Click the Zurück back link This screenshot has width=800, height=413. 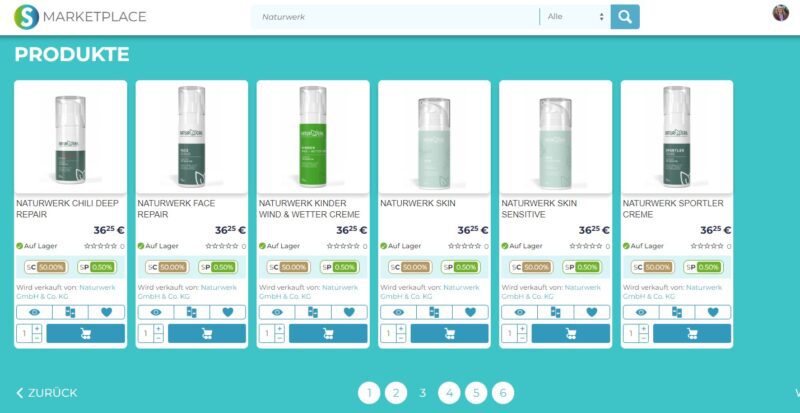[47, 393]
